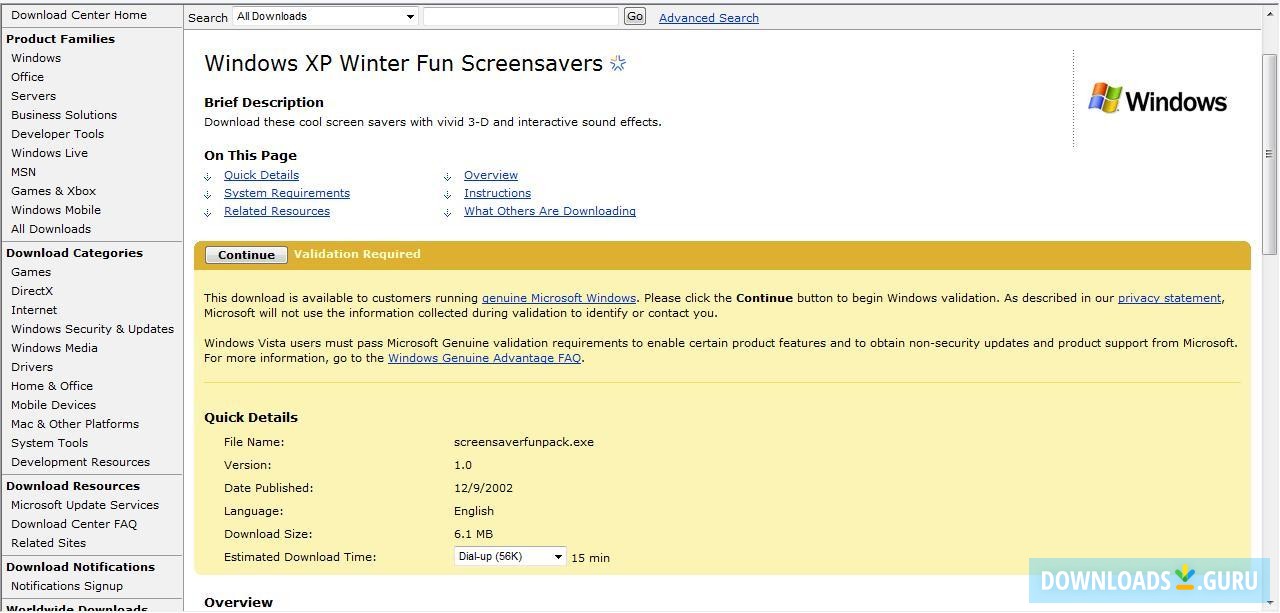Click the 15 min estimated time text
The image size is (1280, 613).
click(x=590, y=558)
